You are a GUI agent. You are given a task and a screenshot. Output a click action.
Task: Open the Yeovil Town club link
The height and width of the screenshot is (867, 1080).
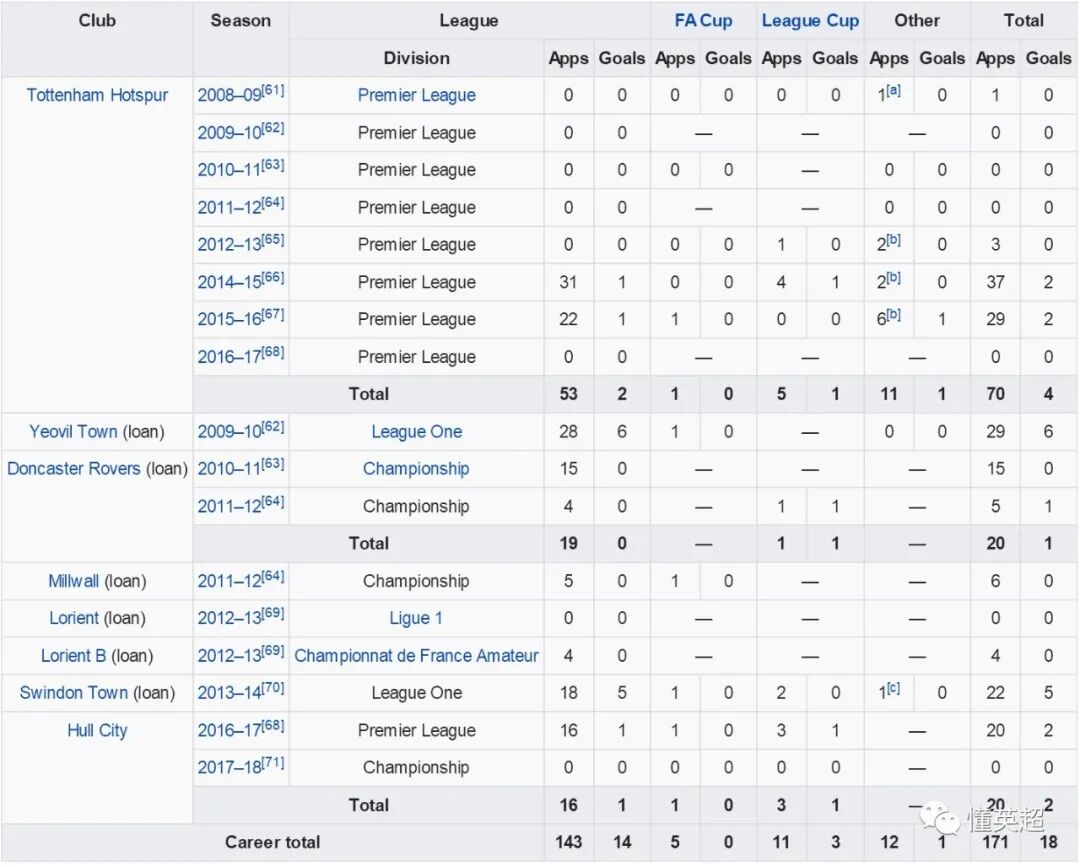(73, 432)
